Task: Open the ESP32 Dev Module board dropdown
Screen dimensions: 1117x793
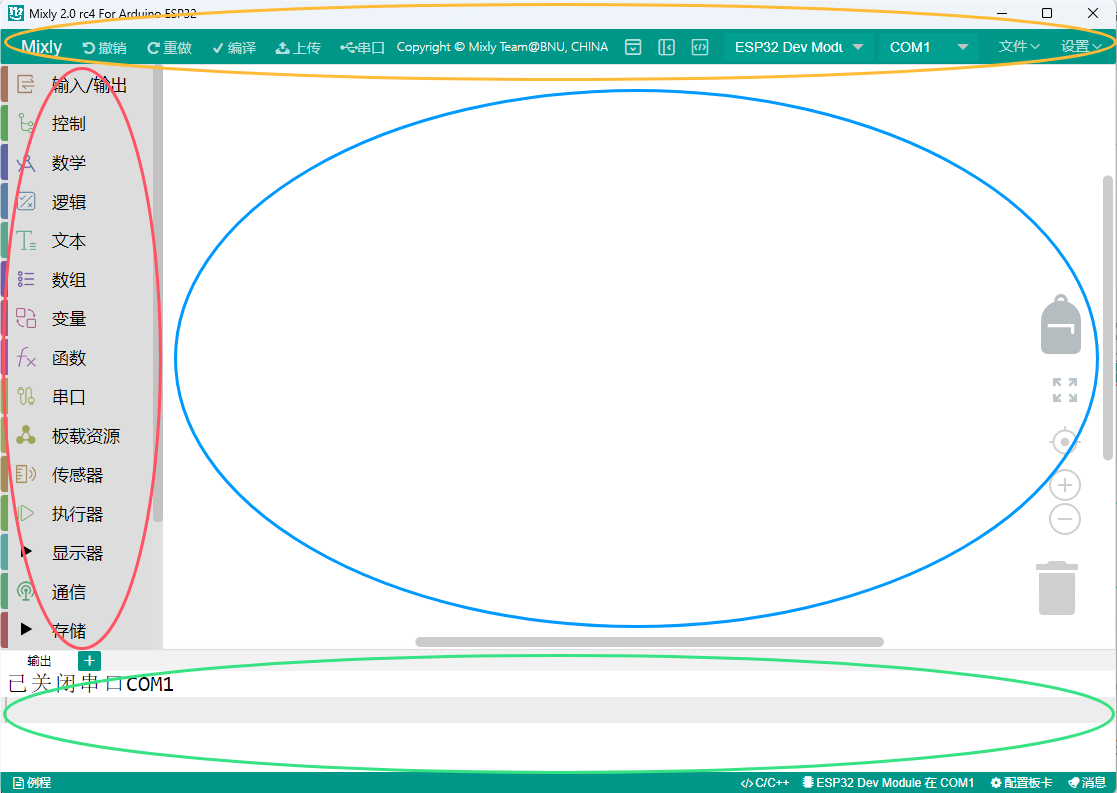Action: click(x=798, y=47)
